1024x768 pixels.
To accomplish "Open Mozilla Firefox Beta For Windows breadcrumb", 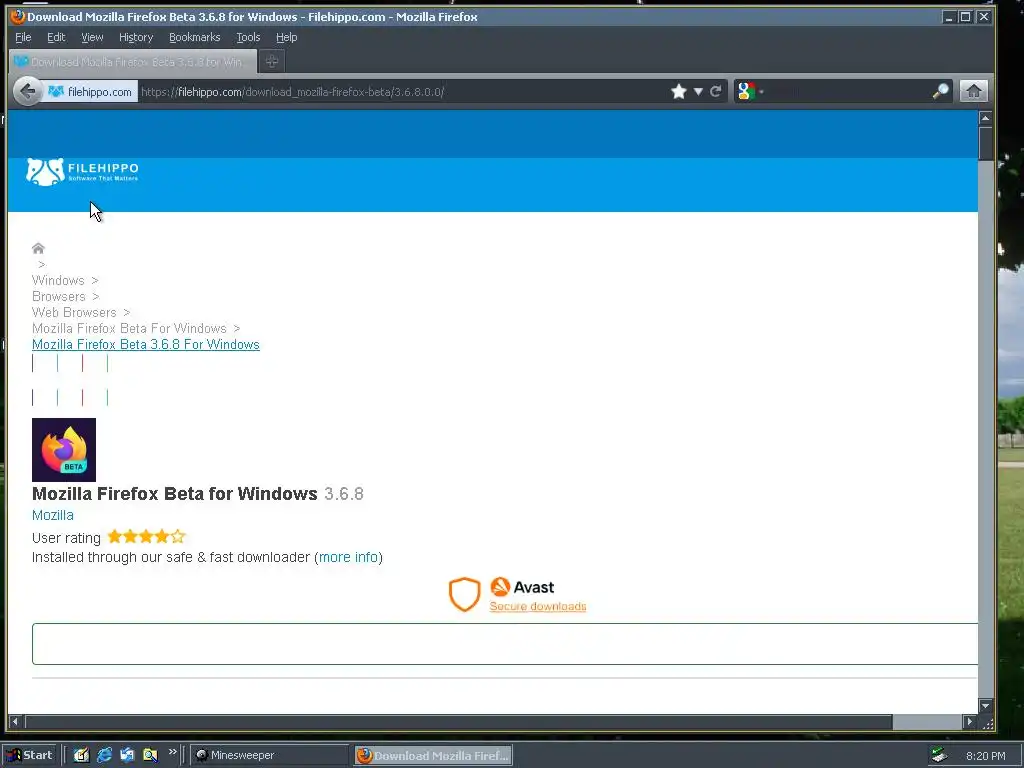I will 129,328.
